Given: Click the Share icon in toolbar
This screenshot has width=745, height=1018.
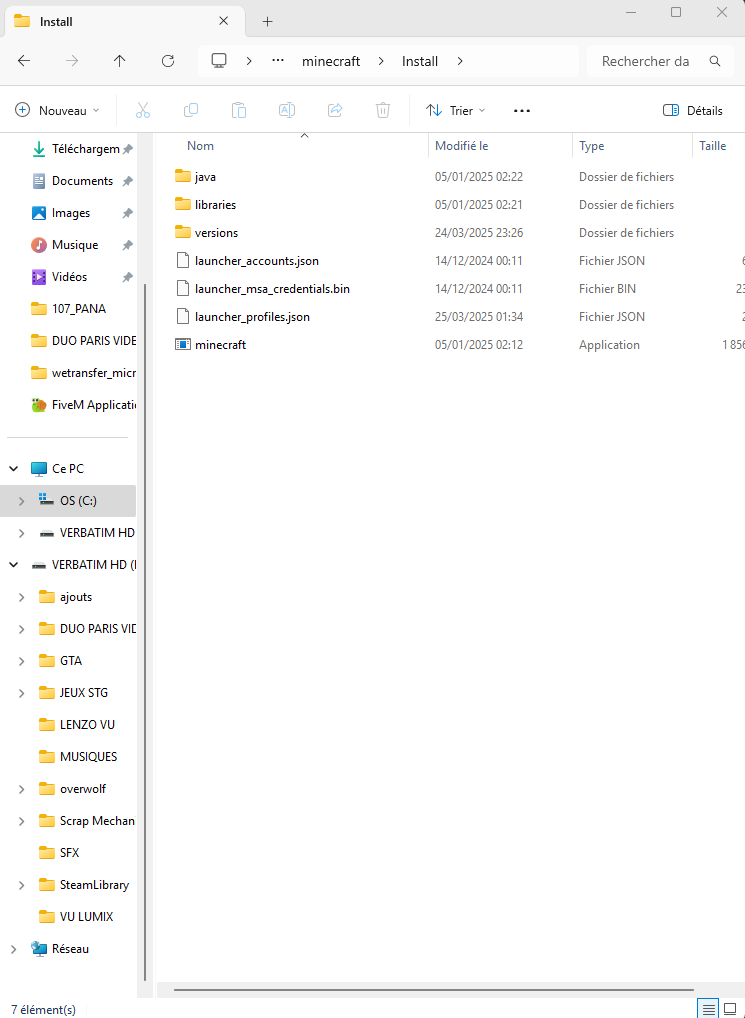Looking at the screenshot, I should click(335, 110).
